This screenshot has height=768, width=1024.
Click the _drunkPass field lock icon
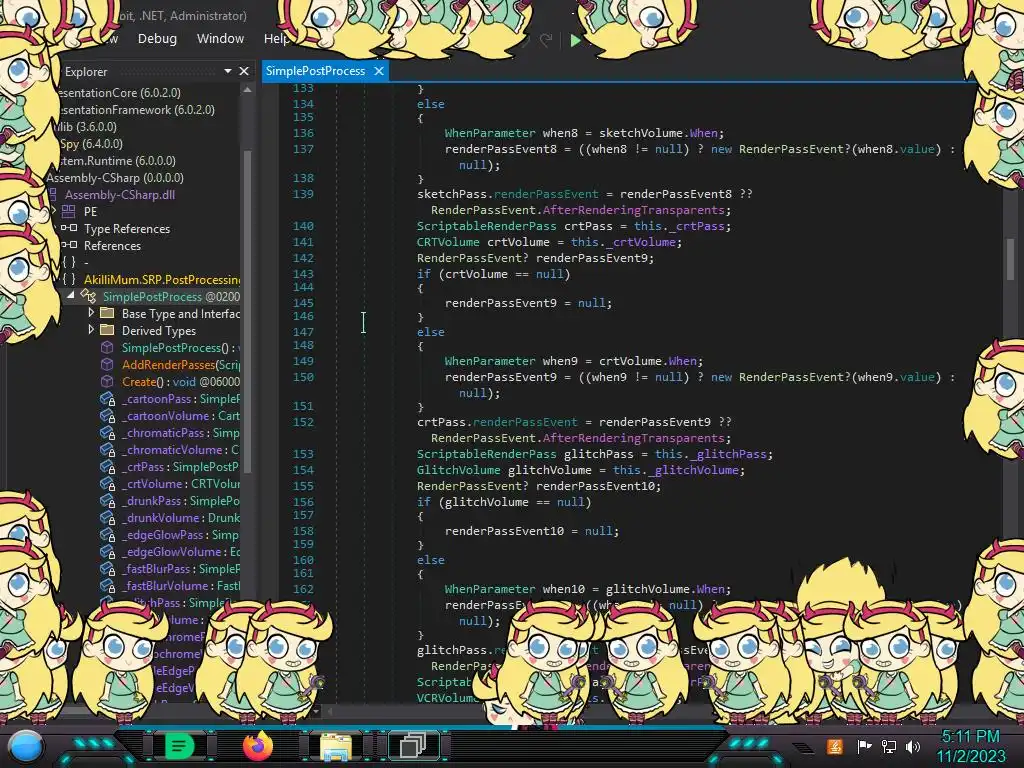pos(108,501)
